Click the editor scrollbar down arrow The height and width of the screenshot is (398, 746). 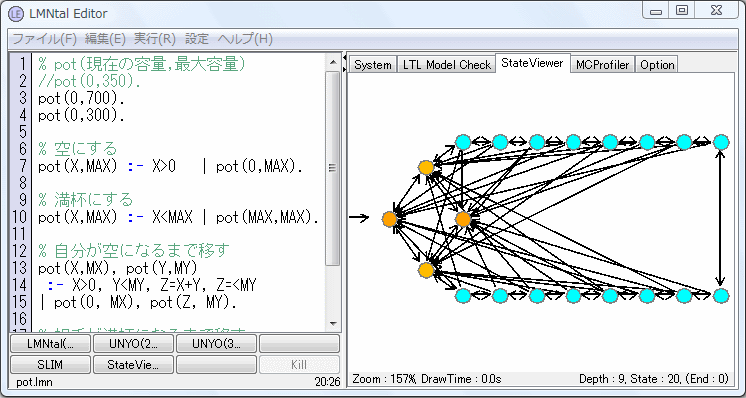333,324
